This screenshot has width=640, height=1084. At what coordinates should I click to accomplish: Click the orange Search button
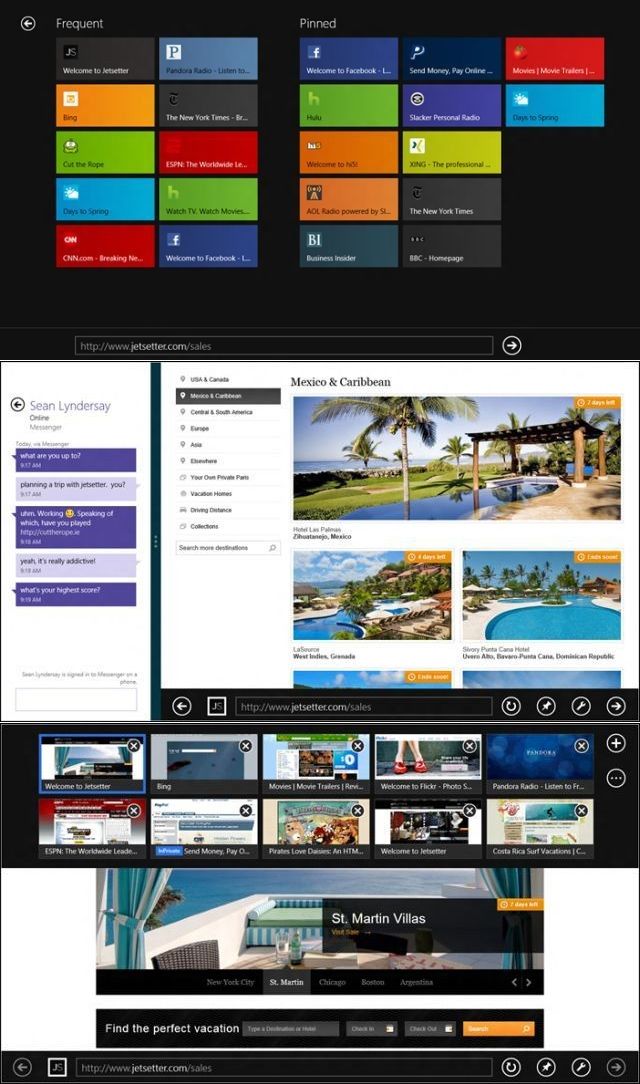[x=498, y=1029]
